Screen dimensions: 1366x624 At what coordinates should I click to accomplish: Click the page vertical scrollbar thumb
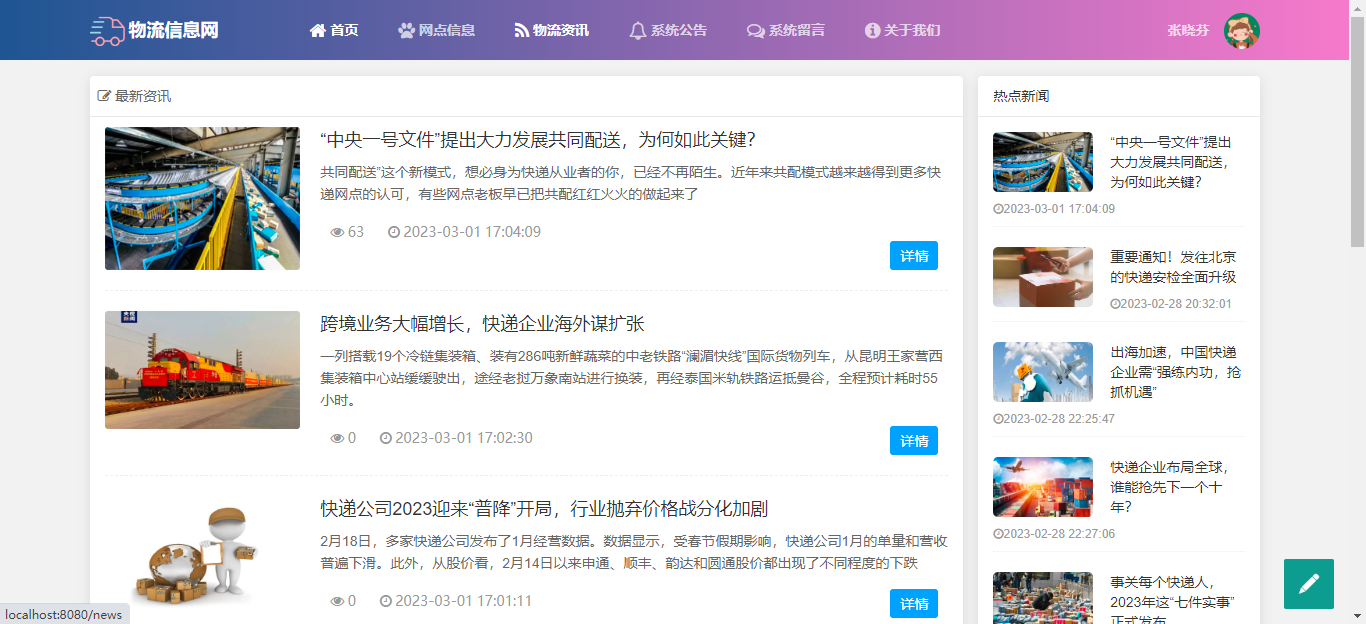(1357, 131)
